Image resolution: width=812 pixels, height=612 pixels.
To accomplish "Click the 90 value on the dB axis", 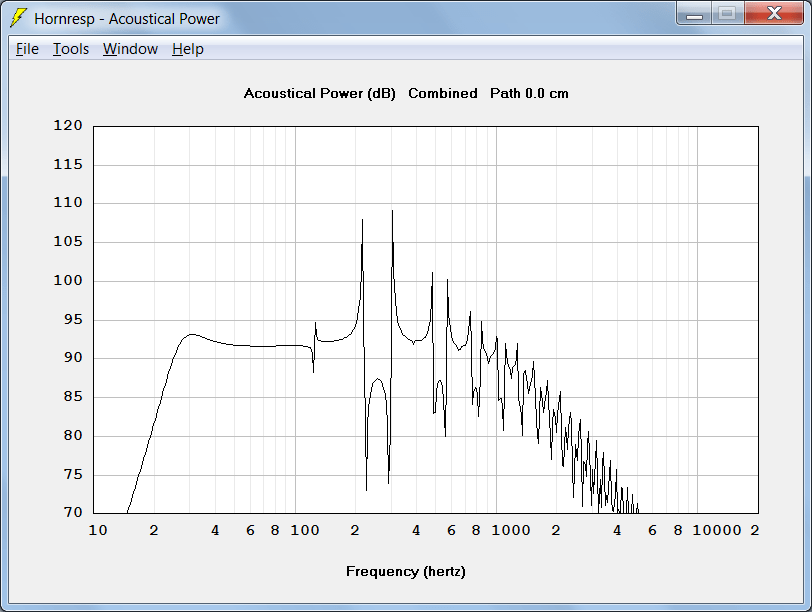I will pyautogui.click(x=73, y=357).
